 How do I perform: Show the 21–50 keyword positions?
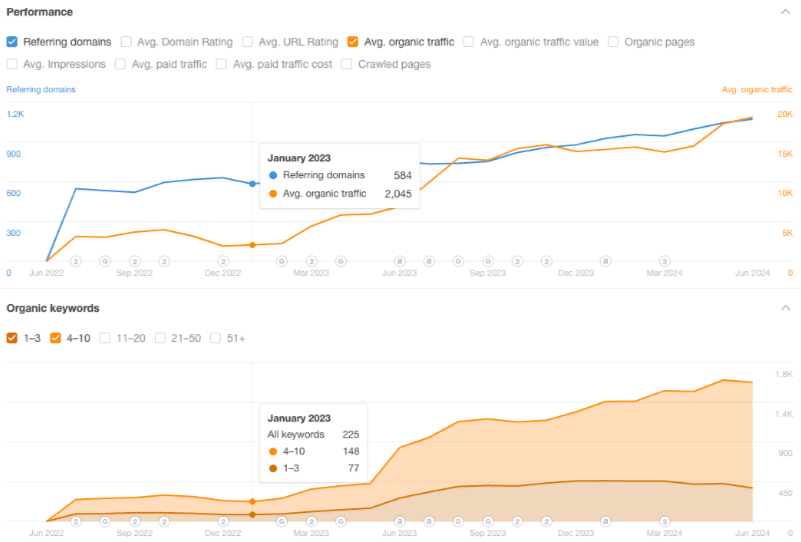click(x=160, y=338)
